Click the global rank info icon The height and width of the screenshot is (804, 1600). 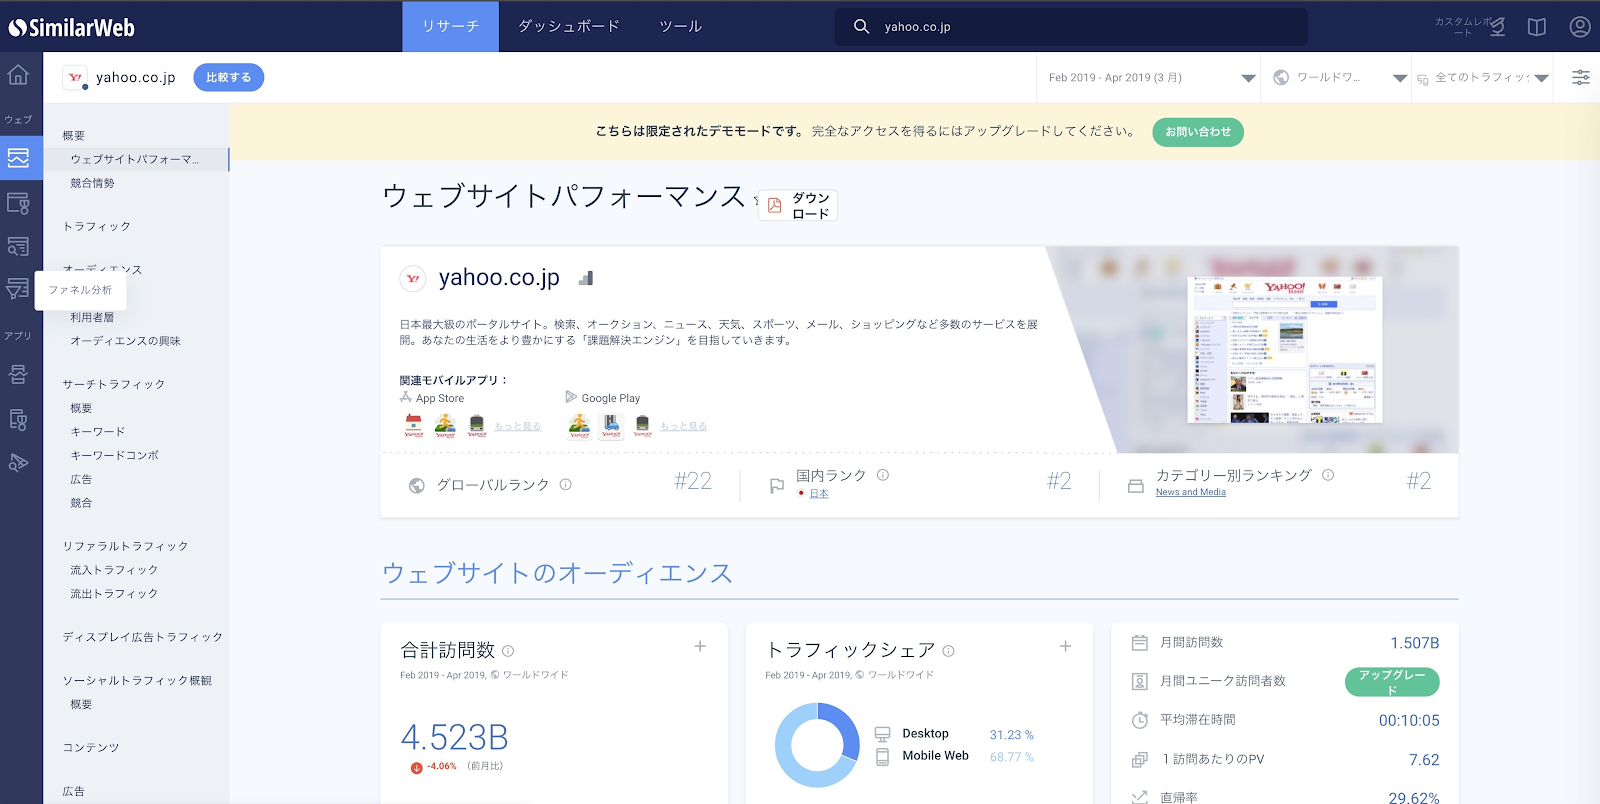565,484
